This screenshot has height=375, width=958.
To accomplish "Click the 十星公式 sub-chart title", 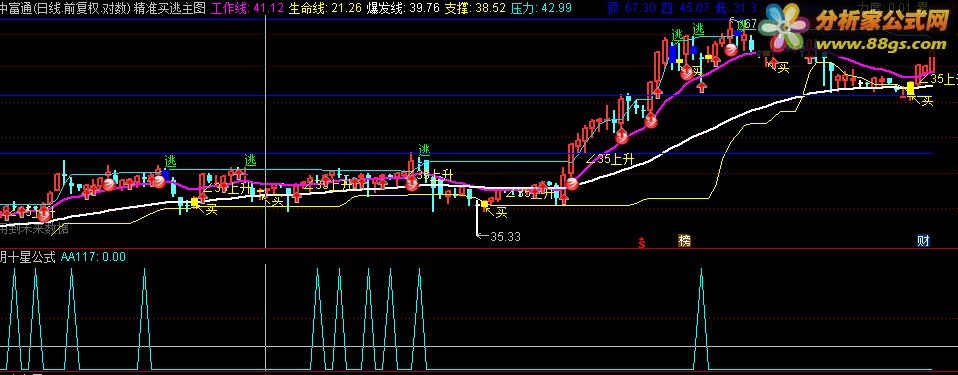I will 32,257.
